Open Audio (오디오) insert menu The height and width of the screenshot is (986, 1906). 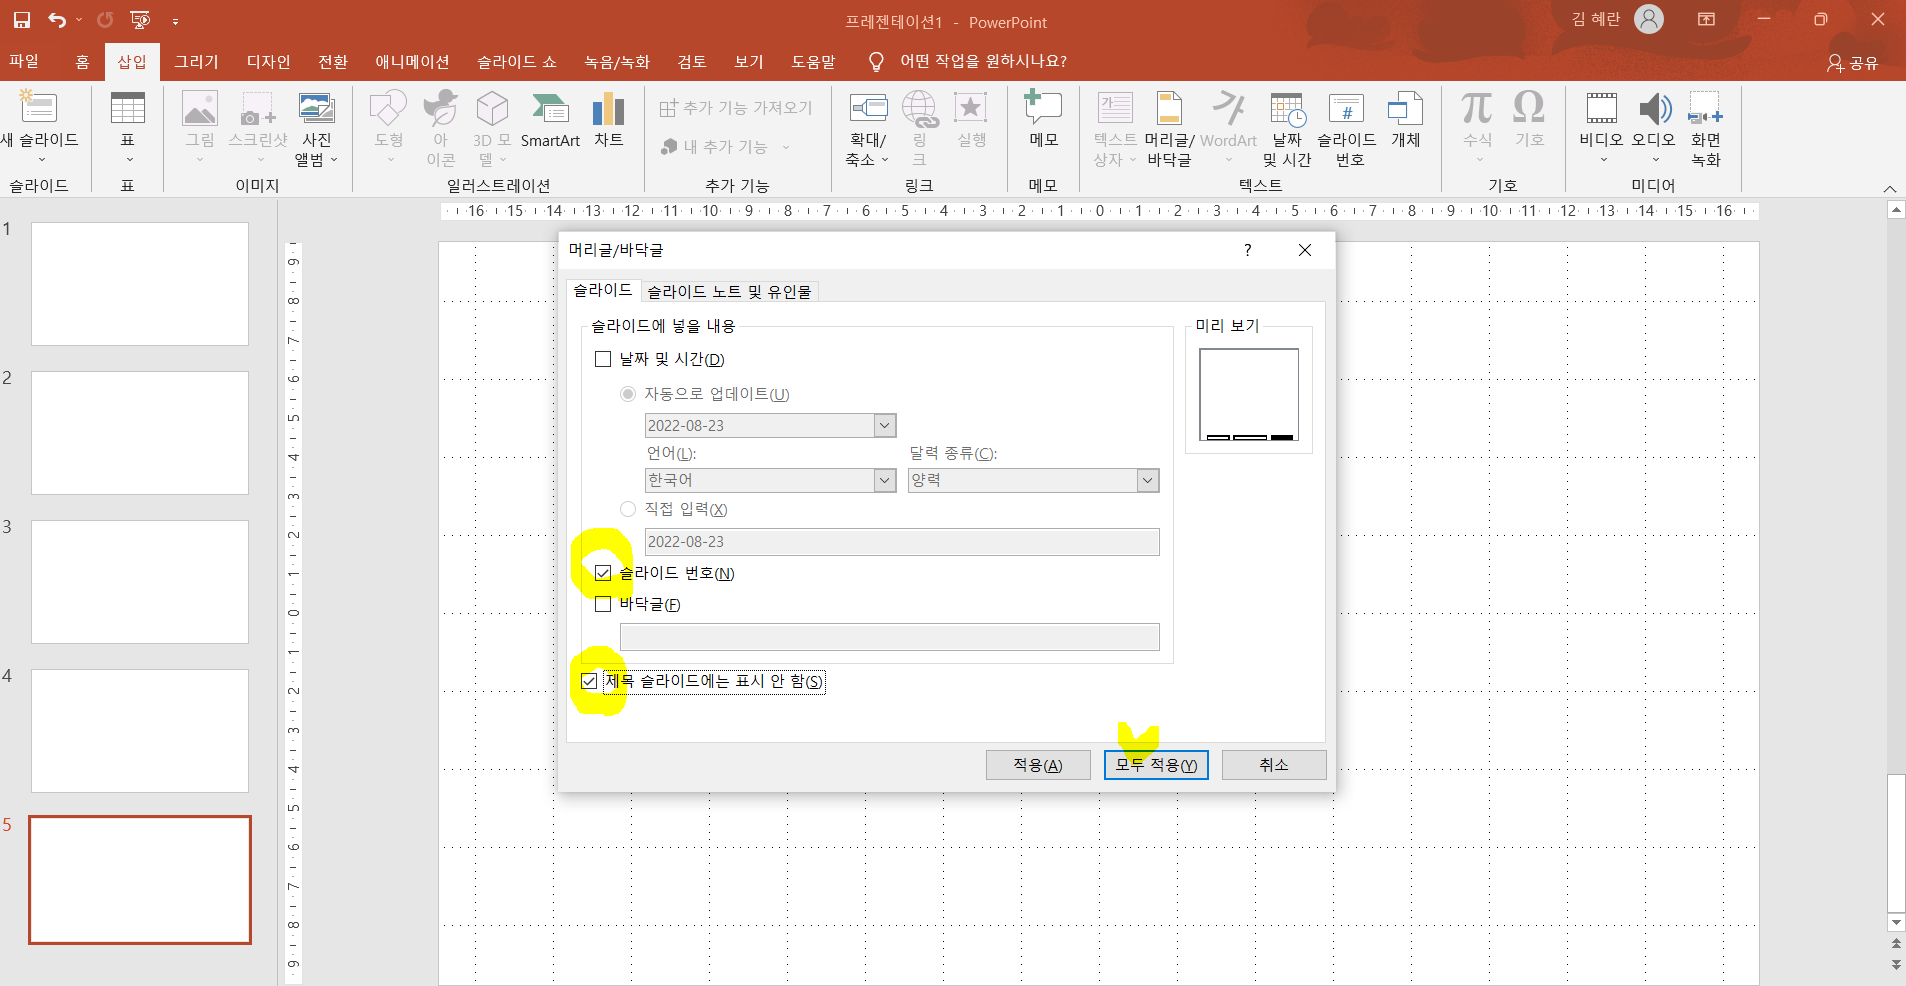pos(1654,128)
